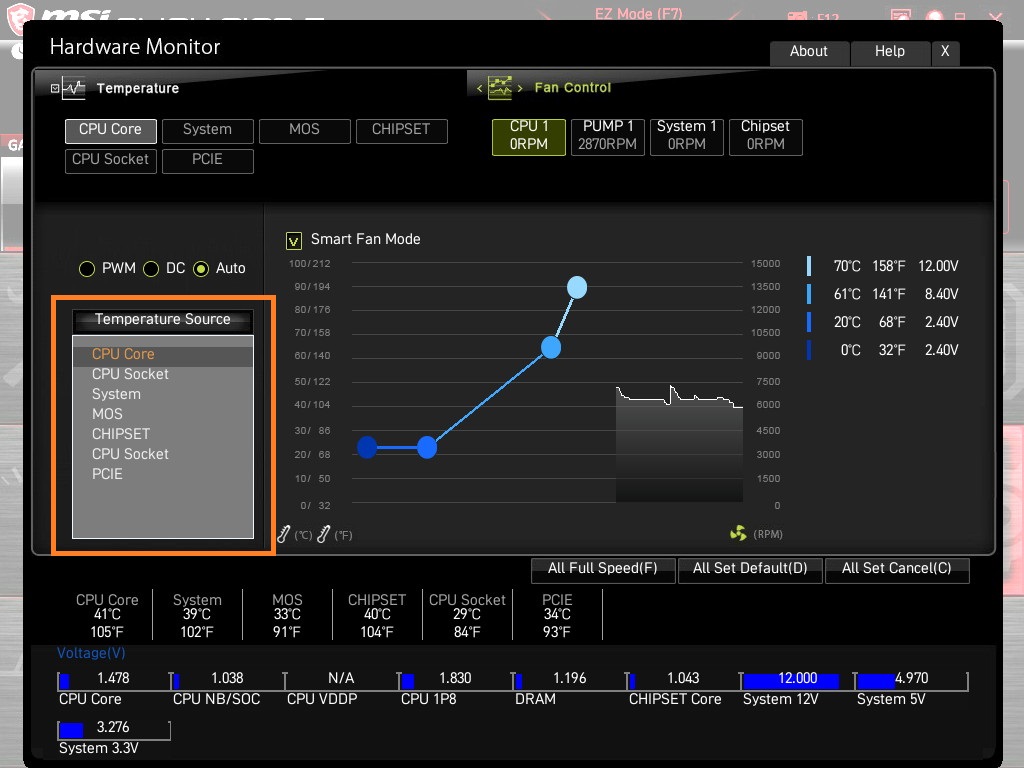Click System 39°C temperature readout

197,615
